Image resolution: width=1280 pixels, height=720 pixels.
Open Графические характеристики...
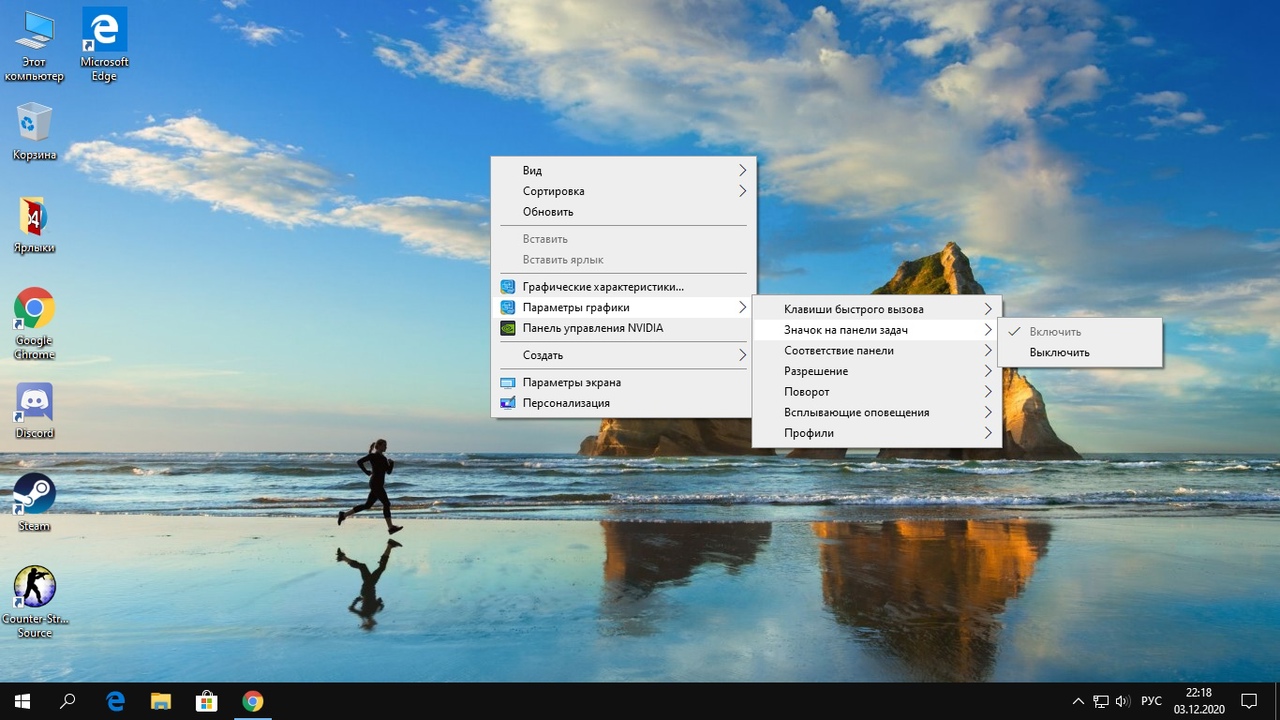pyautogui.click(x=624, y=287)
